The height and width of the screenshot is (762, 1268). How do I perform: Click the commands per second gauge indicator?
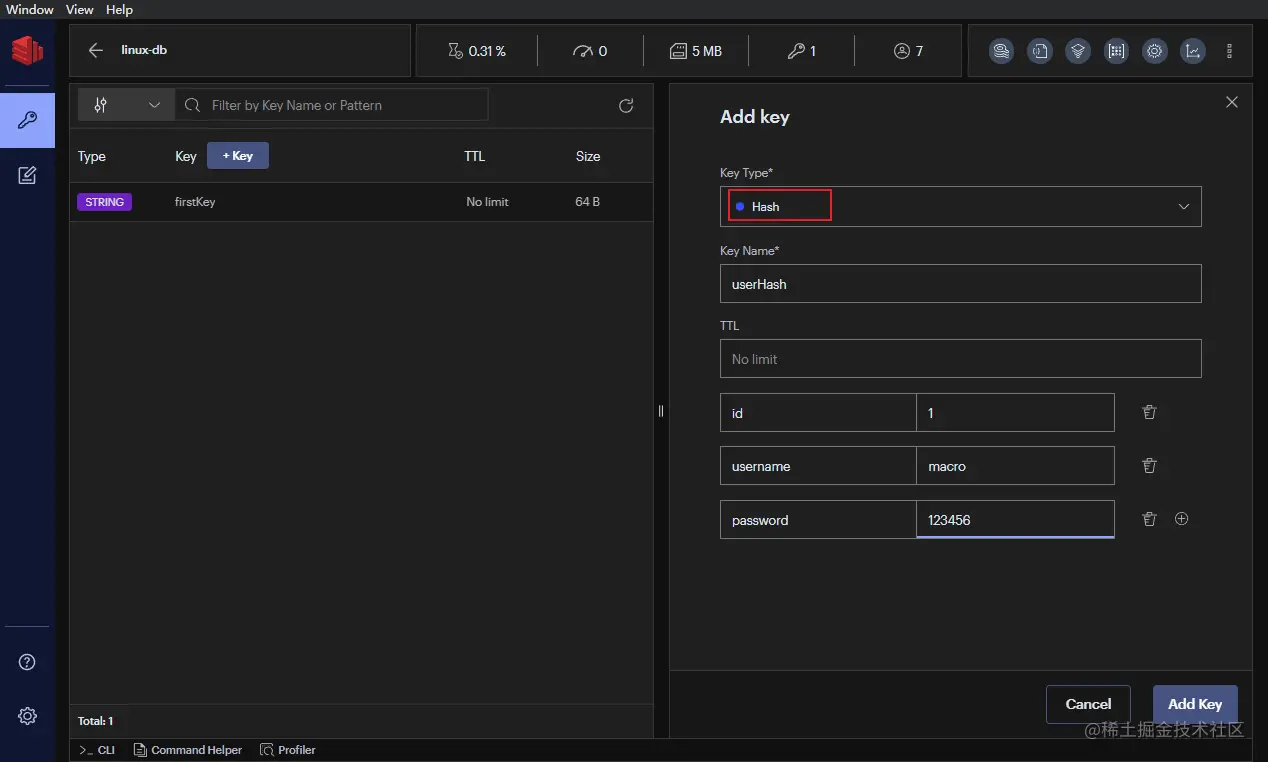click(590, 51)
